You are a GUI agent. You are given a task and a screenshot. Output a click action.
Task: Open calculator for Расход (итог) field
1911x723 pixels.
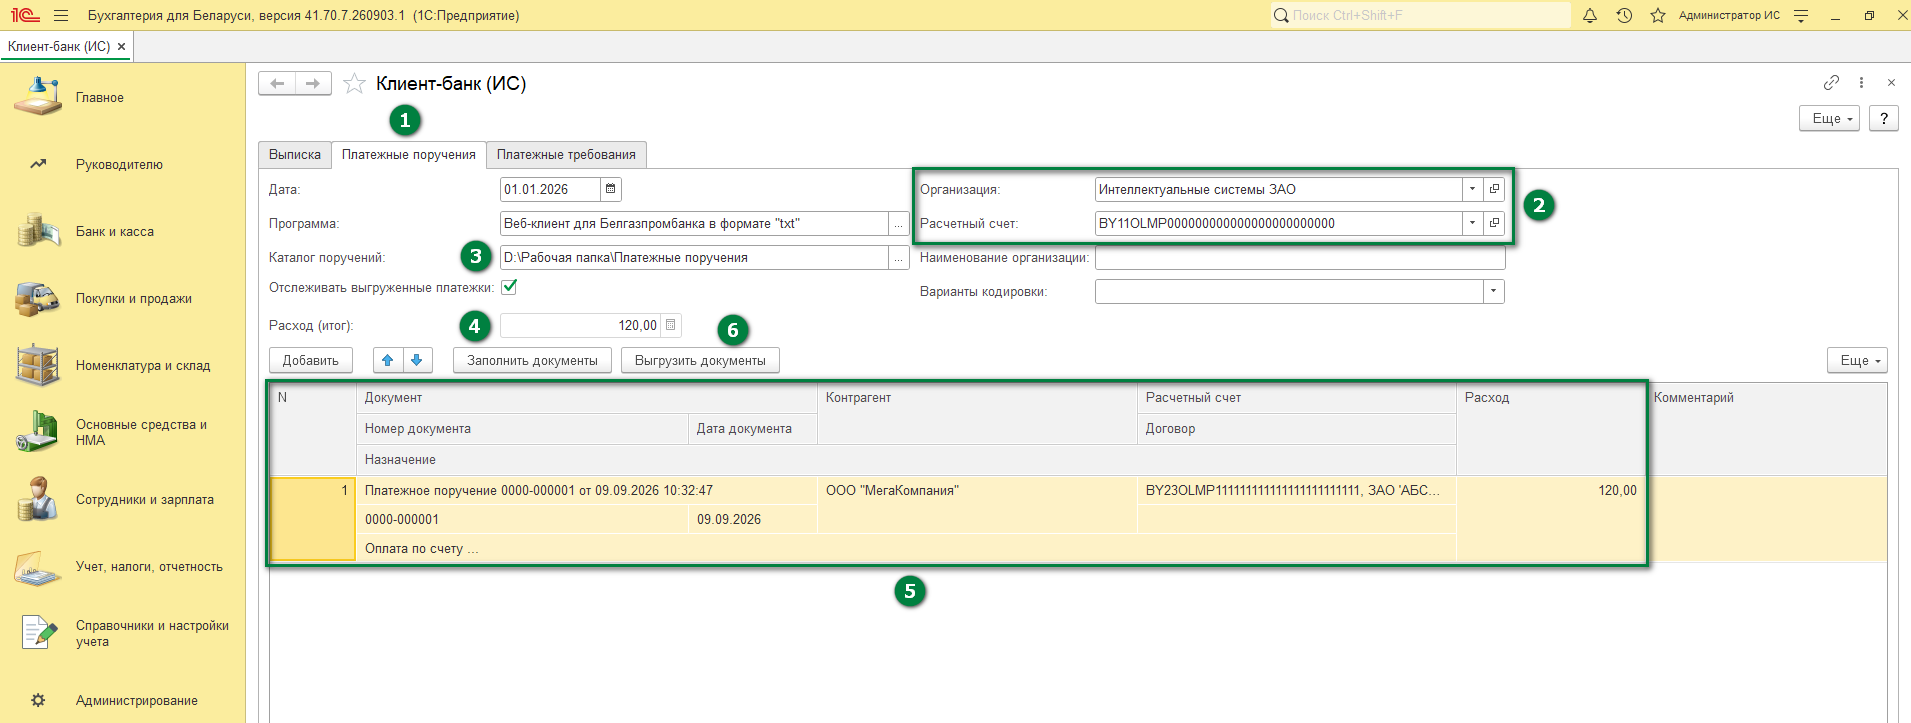[671, 325]
